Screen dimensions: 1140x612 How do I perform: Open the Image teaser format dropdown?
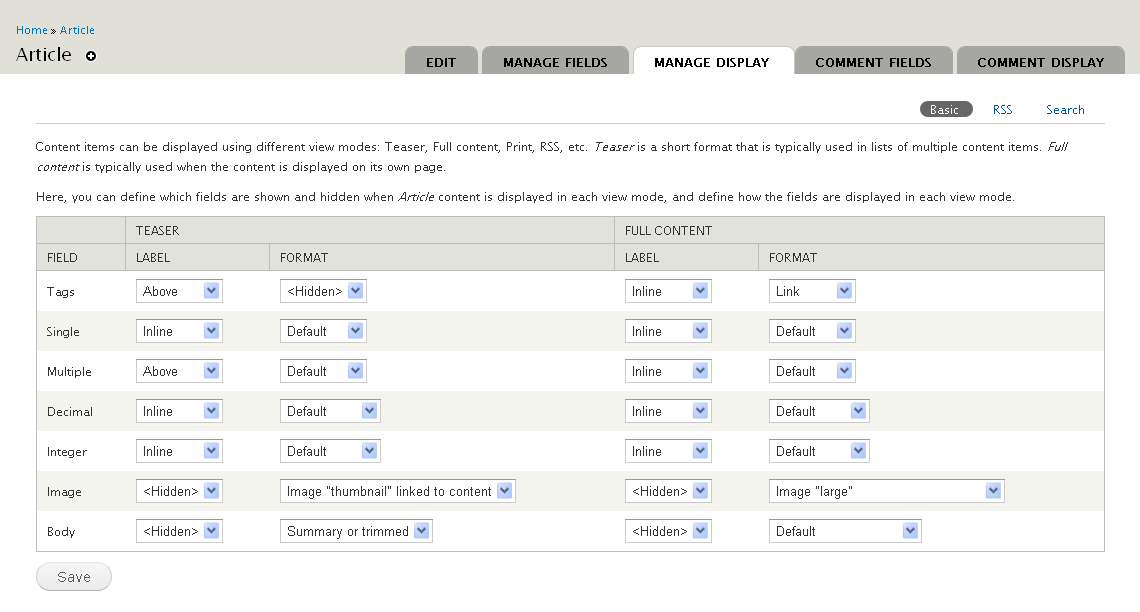pyautogui.click(x=397, y=490)
